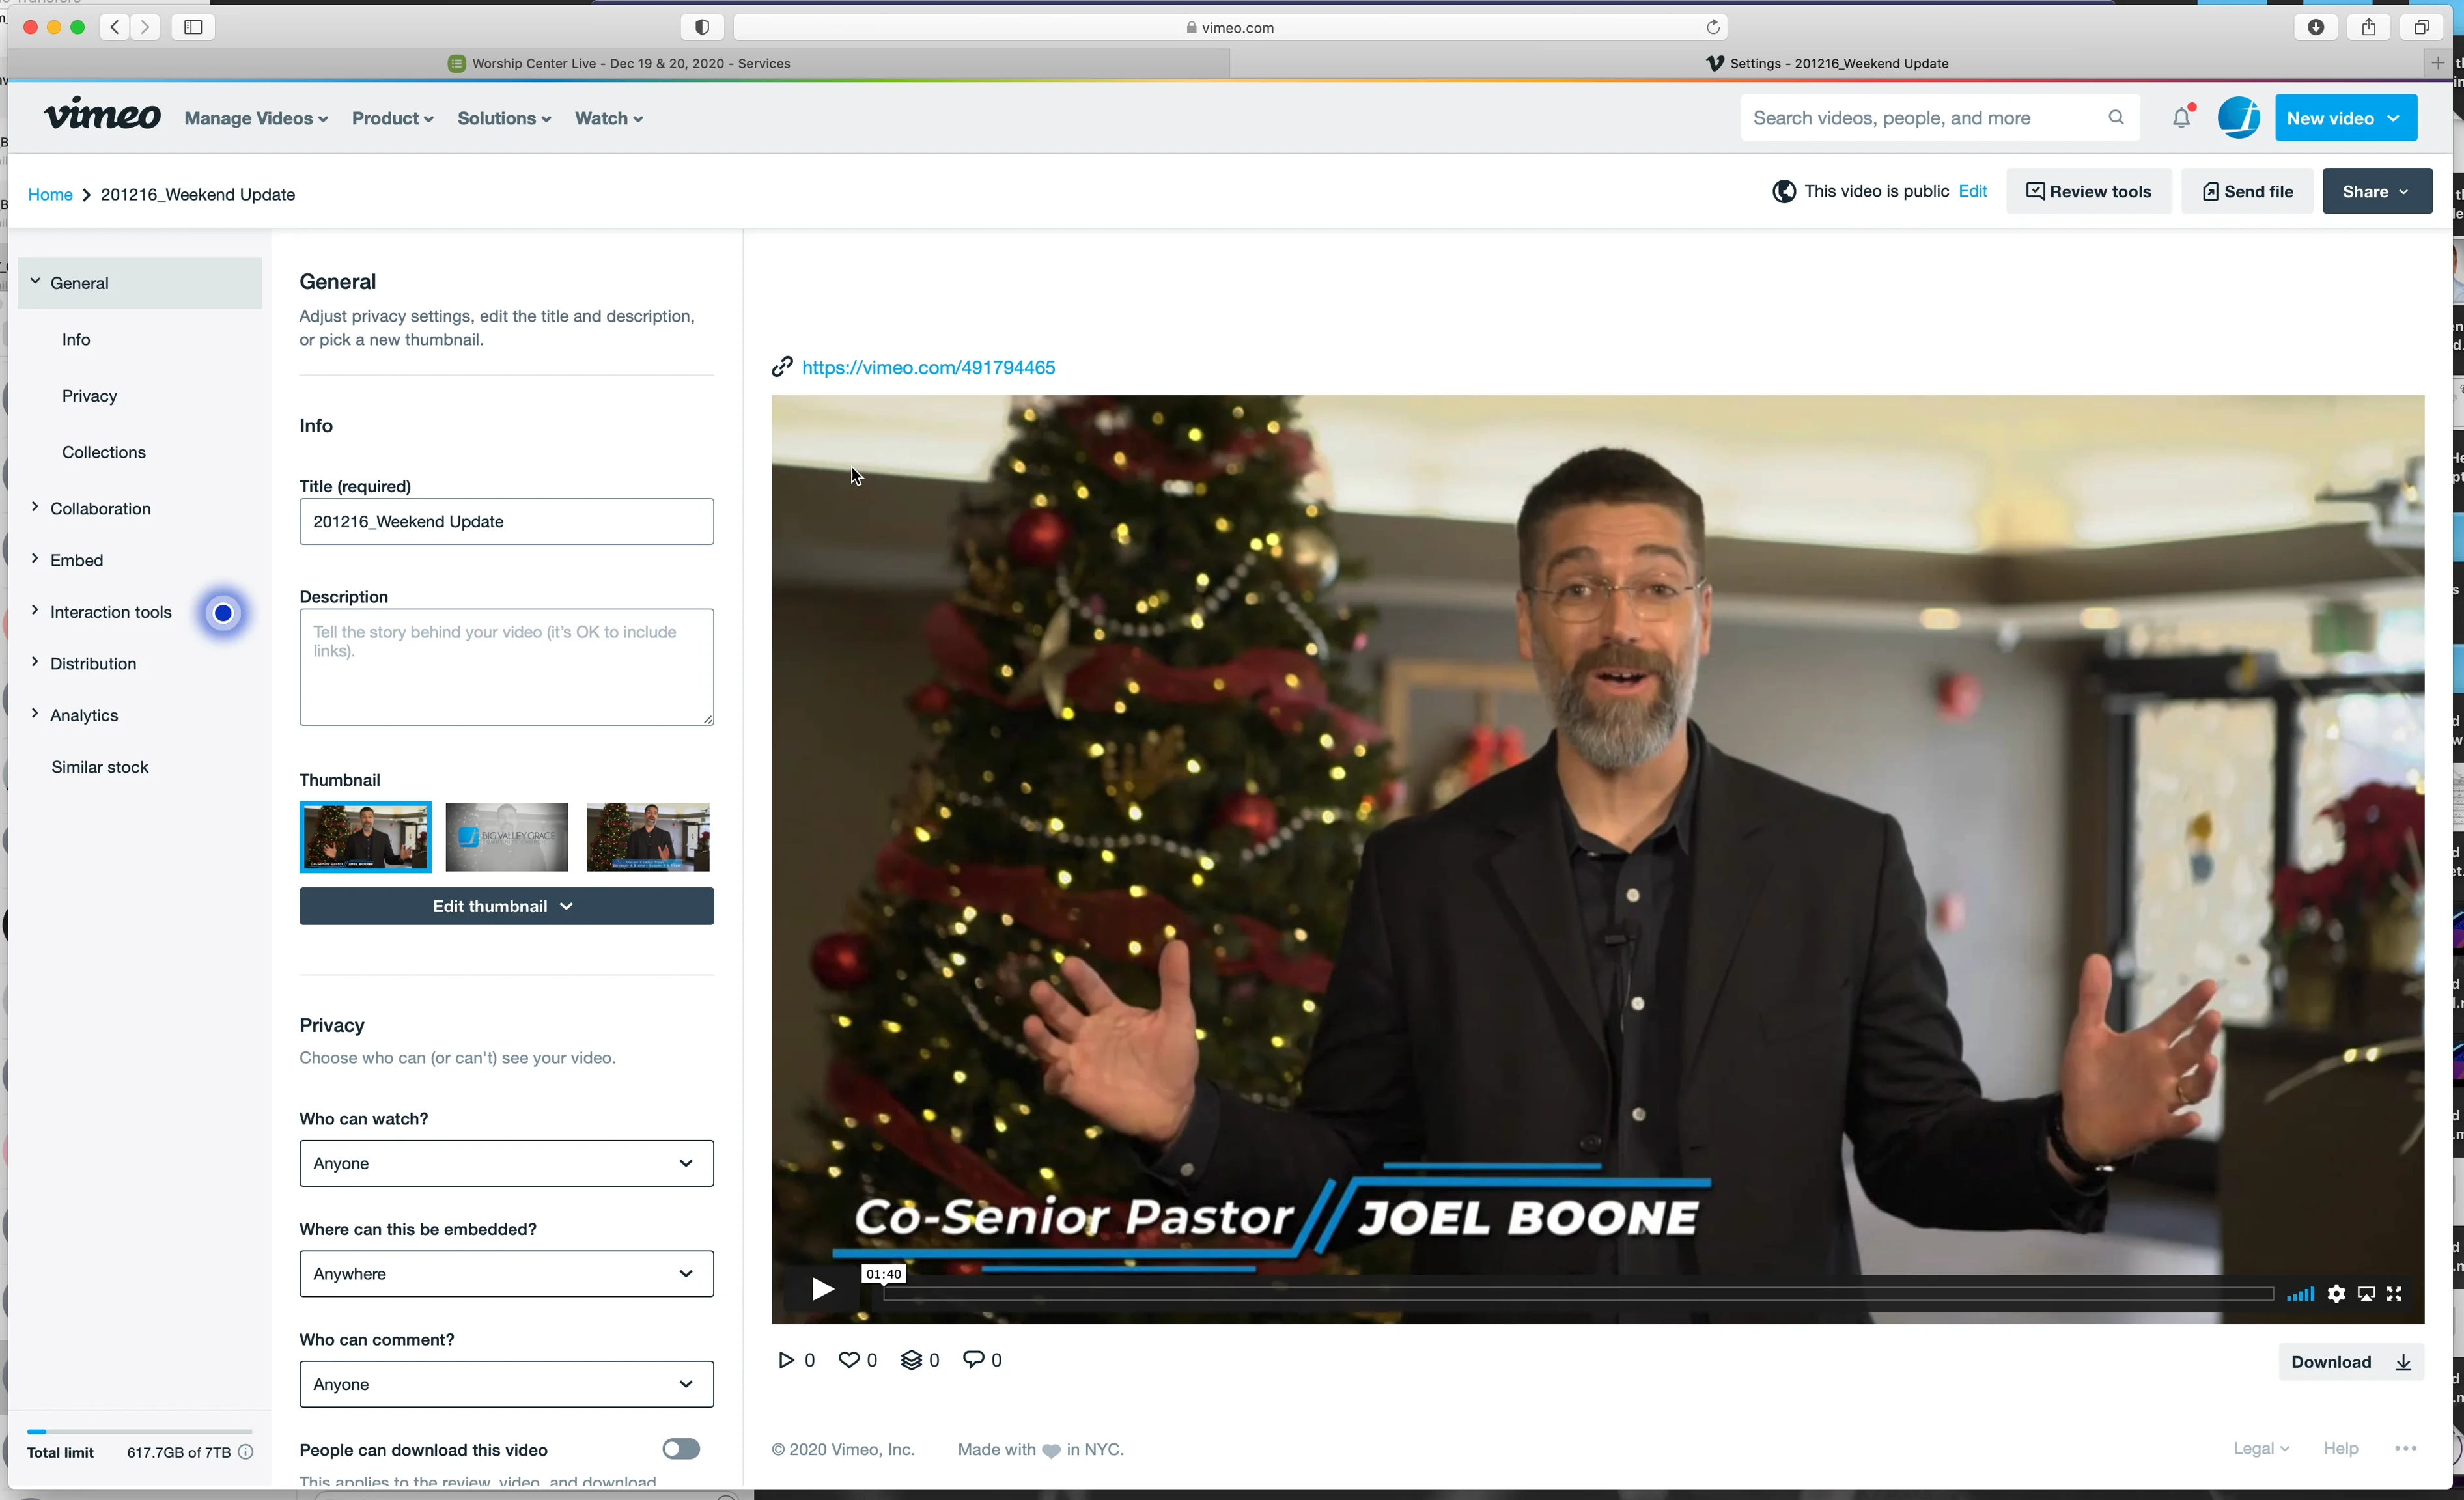Open player settings gear

tap(2336, 1294)
